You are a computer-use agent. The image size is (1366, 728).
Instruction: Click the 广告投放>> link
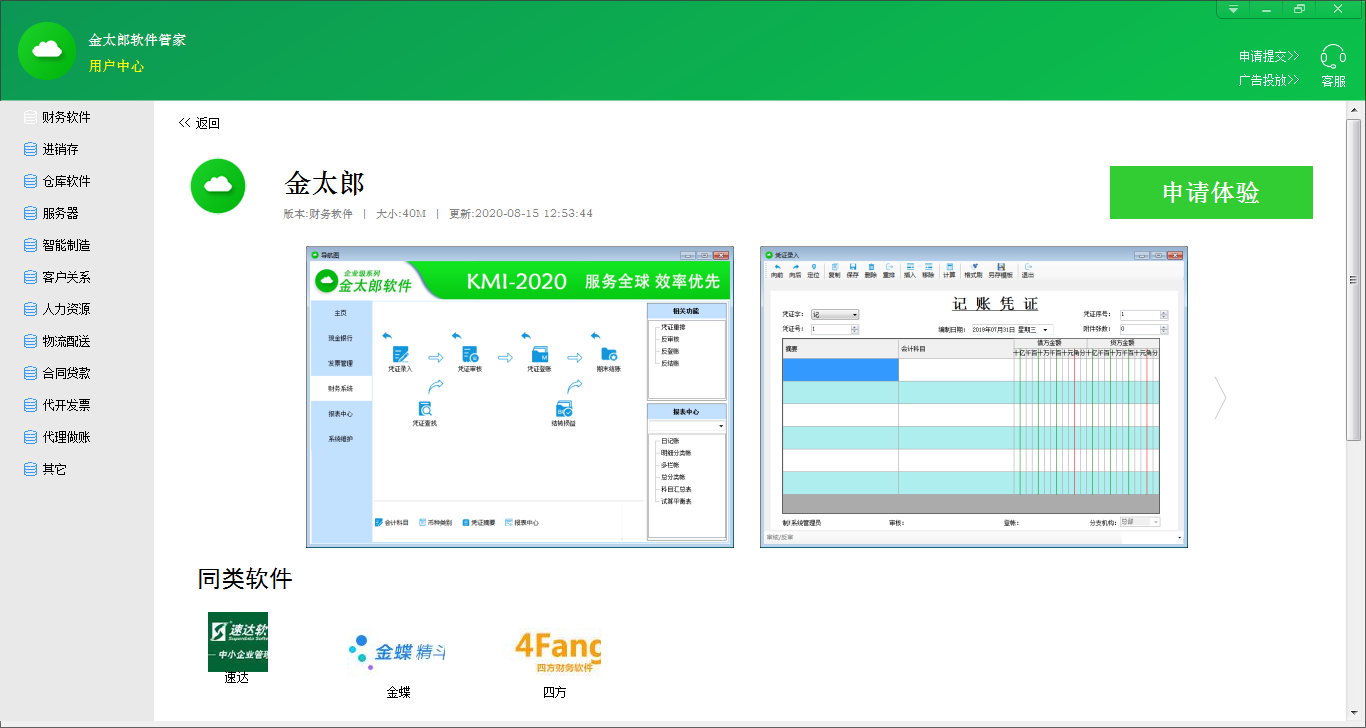[x=1269, y=80]
